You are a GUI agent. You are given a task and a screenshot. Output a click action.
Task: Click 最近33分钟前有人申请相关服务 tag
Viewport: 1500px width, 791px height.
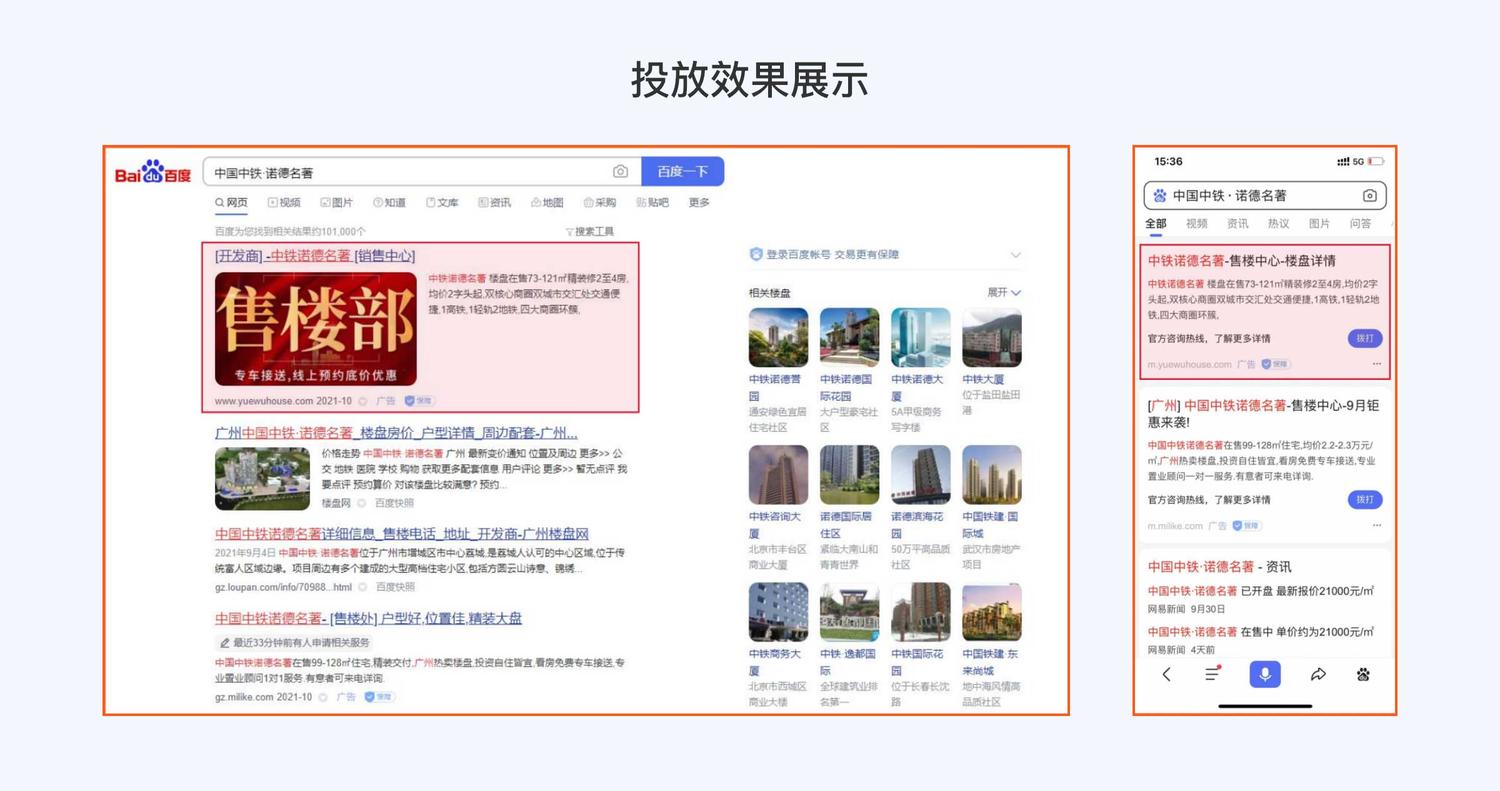[x=295, y=642]
